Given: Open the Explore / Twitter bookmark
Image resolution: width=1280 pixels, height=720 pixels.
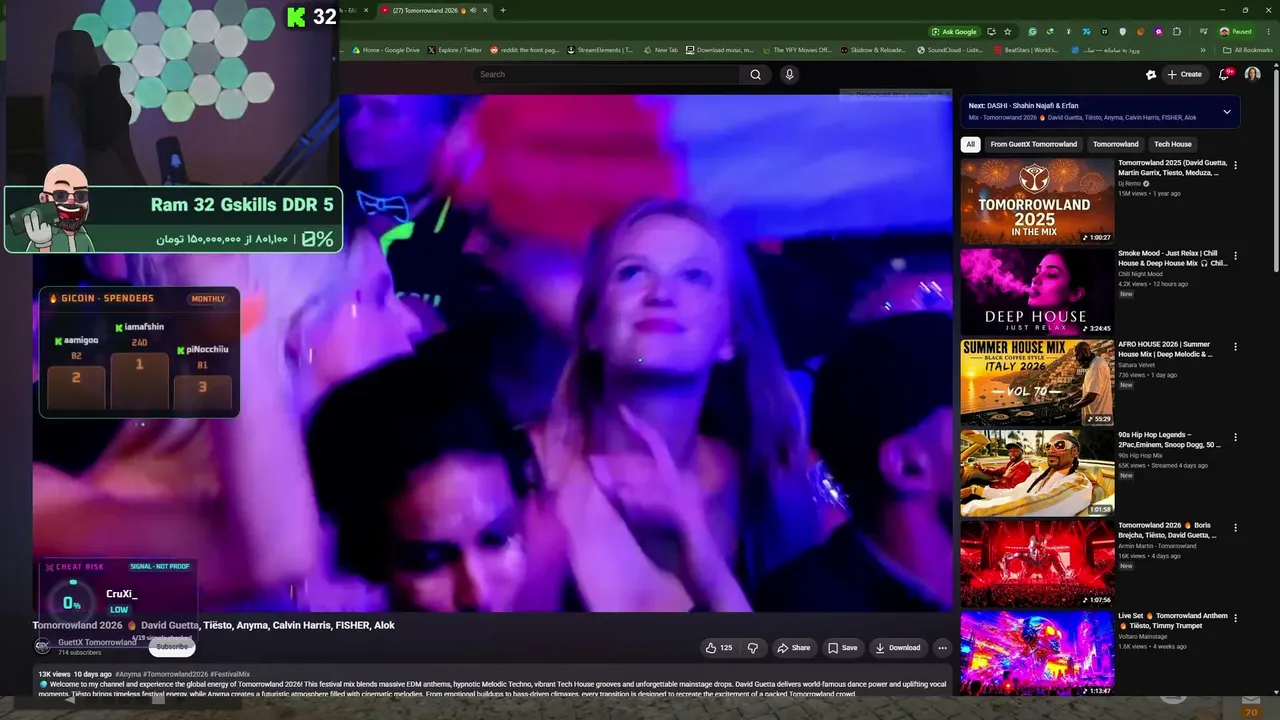Looking at the screenshot, I should click(x=454, y=50).
